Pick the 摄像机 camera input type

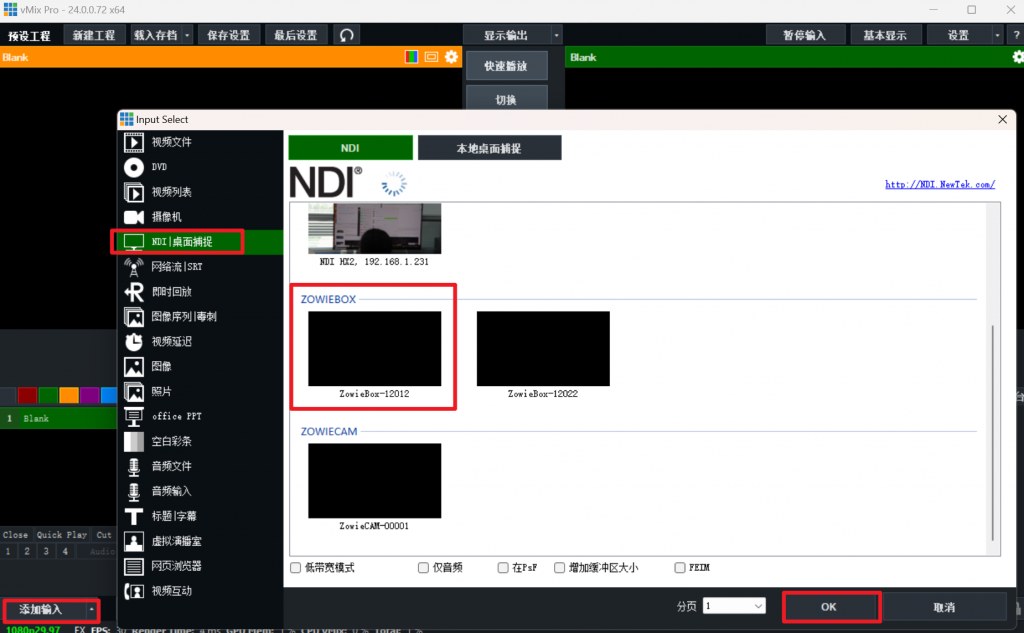coord(200,217)
